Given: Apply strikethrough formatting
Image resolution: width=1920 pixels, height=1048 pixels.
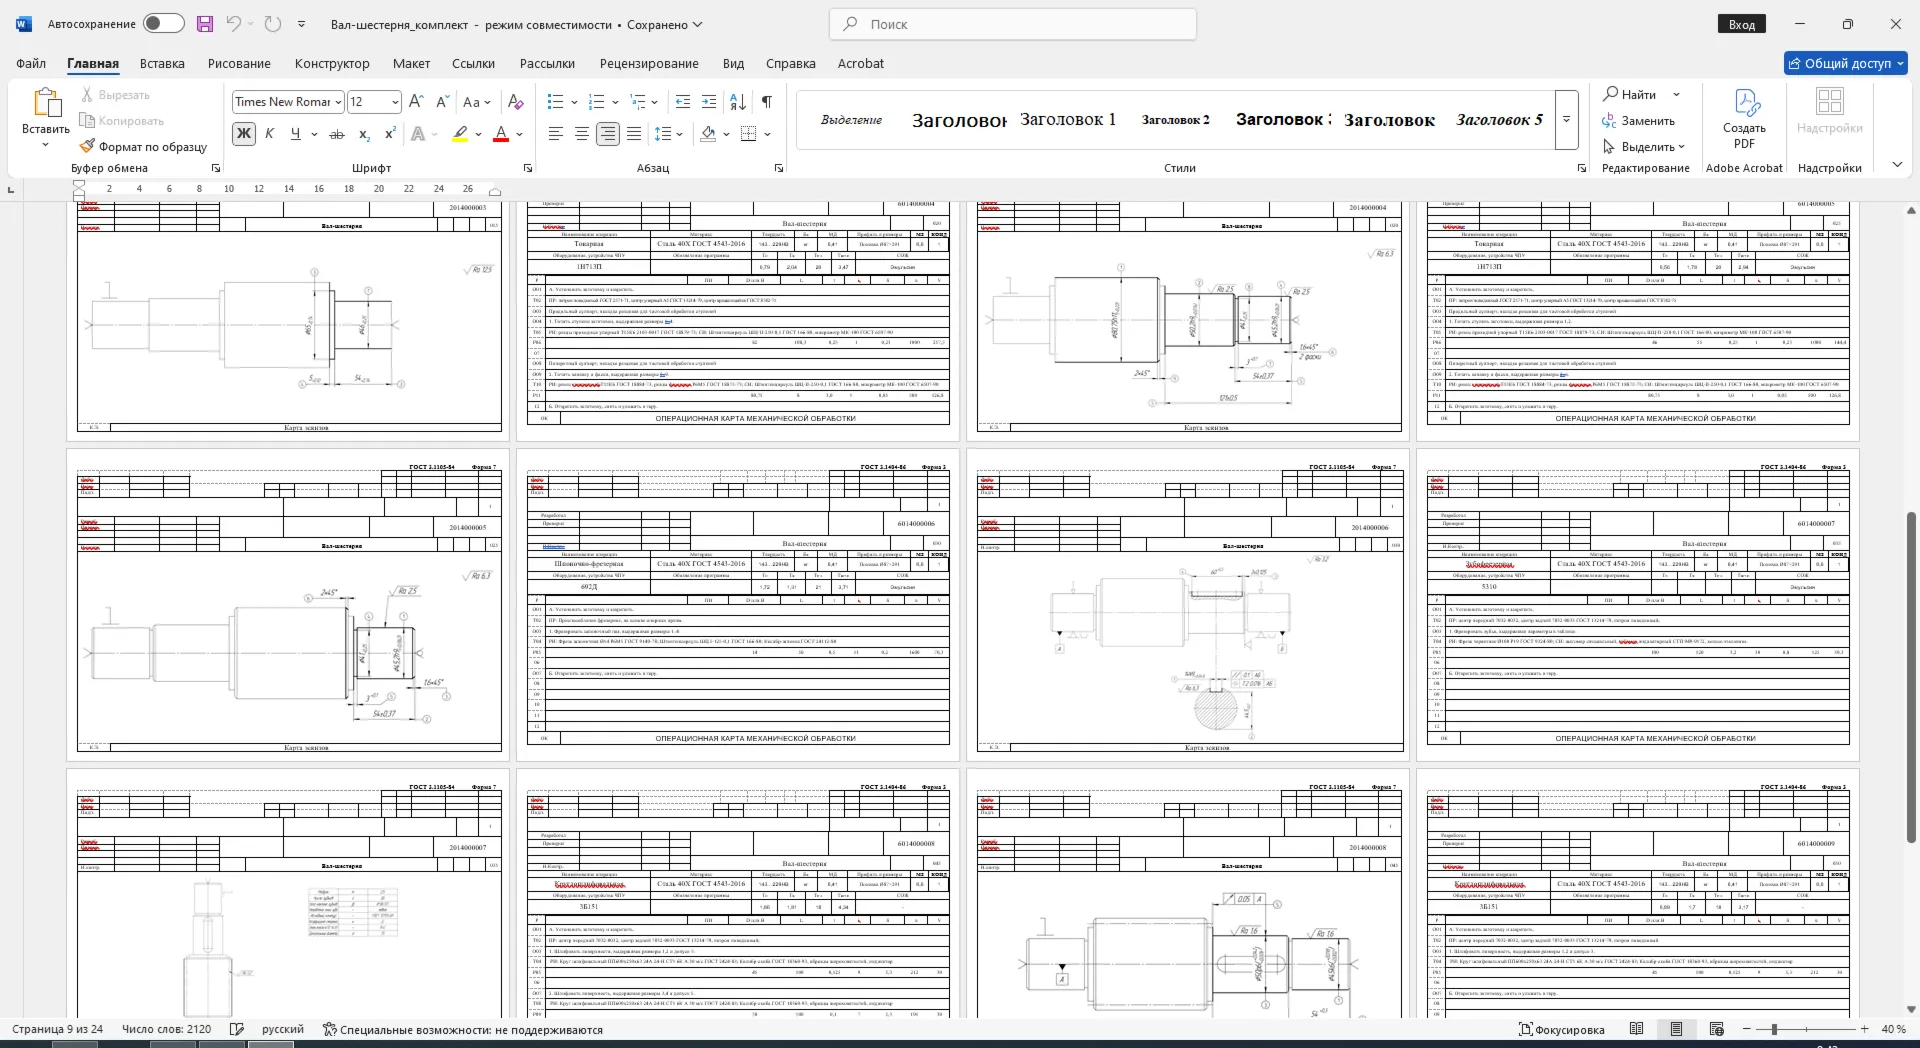Looking at the screenshot, I should click(x=337, y=134).
